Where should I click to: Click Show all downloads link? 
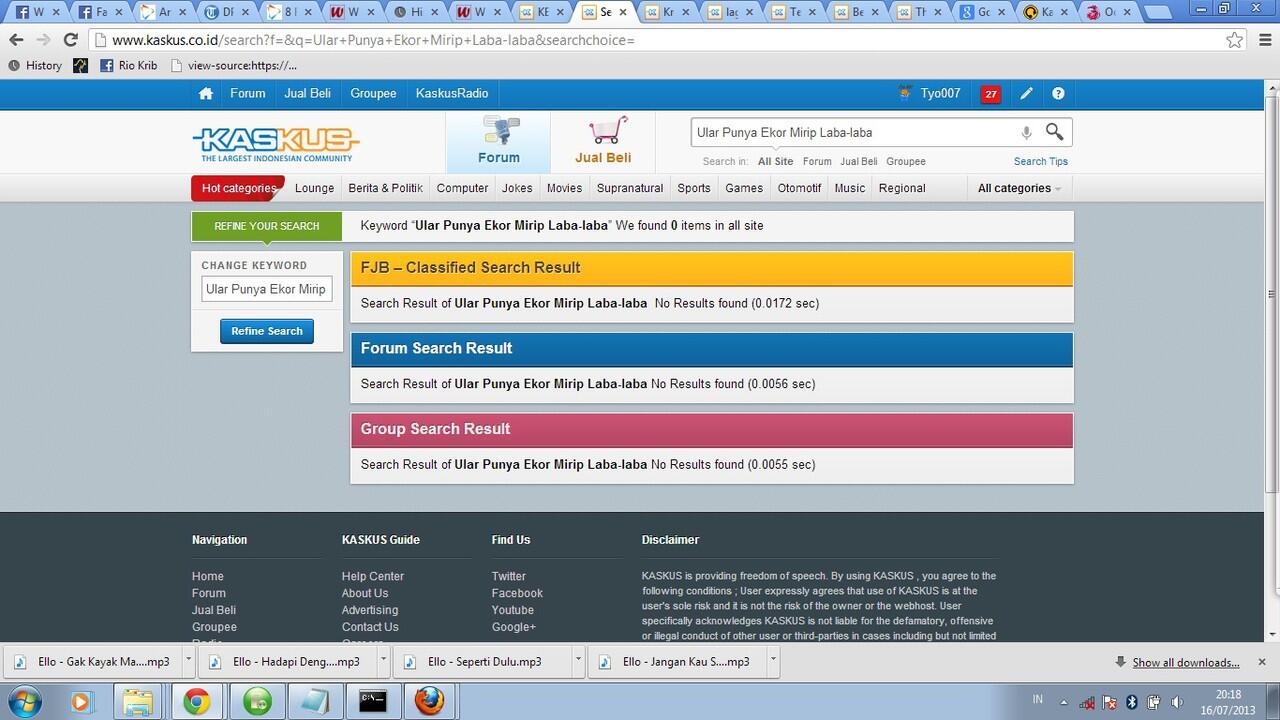pyautogui.click(x=1186, y=662)
